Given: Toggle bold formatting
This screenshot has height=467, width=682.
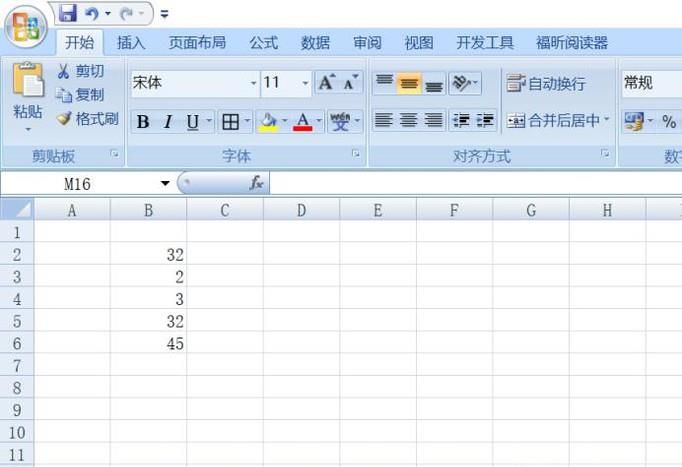Looking at the screenshot, I should 143,122.
